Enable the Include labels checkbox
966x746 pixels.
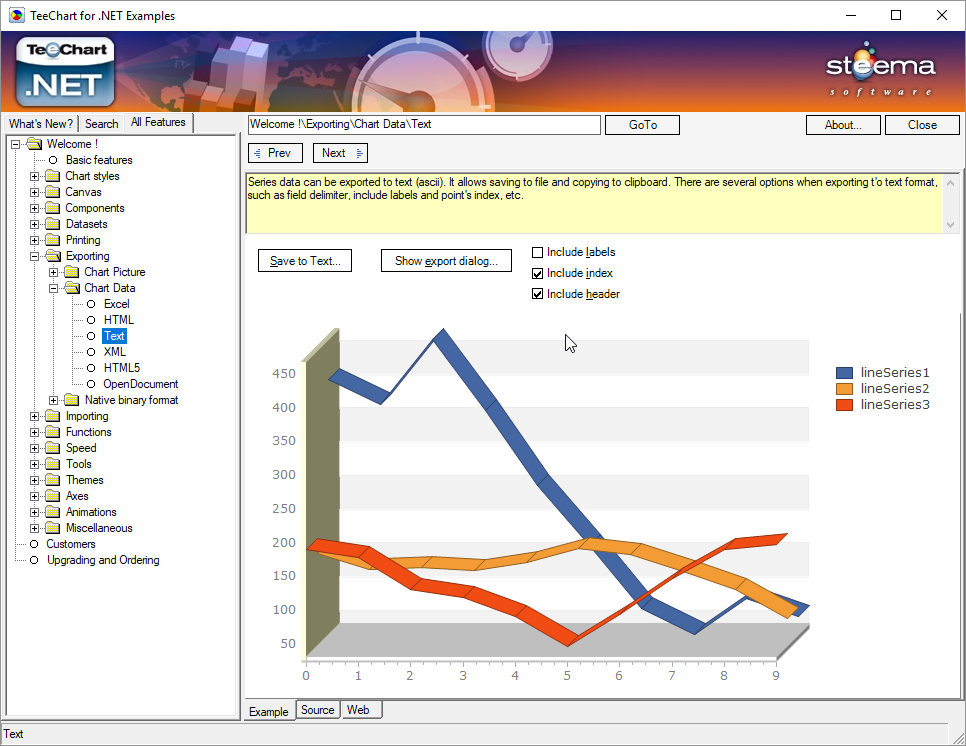(537, 253)
